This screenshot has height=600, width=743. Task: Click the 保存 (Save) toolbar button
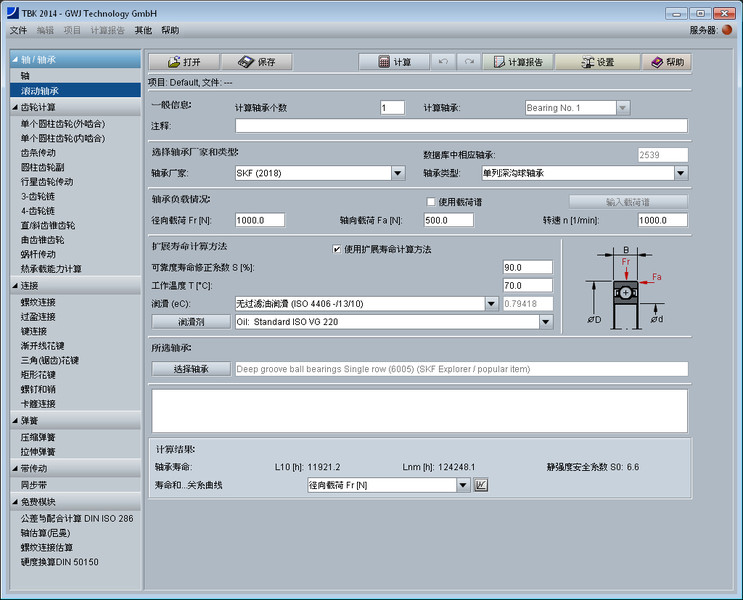[x=256, y=62]
